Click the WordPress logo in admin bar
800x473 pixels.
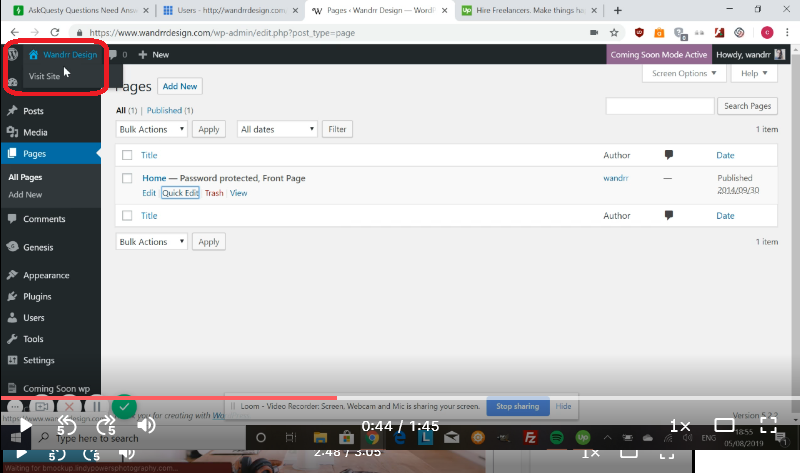coord(13,55)
